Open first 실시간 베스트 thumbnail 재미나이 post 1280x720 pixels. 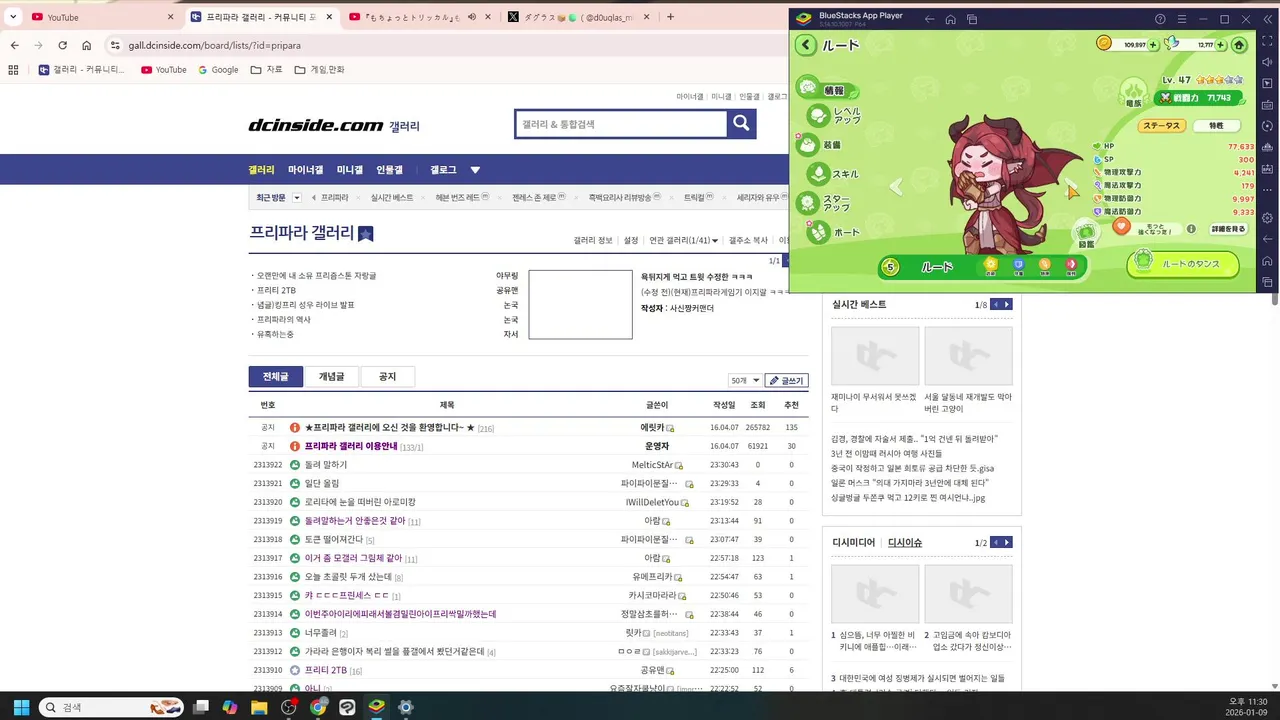pos(875,355)
